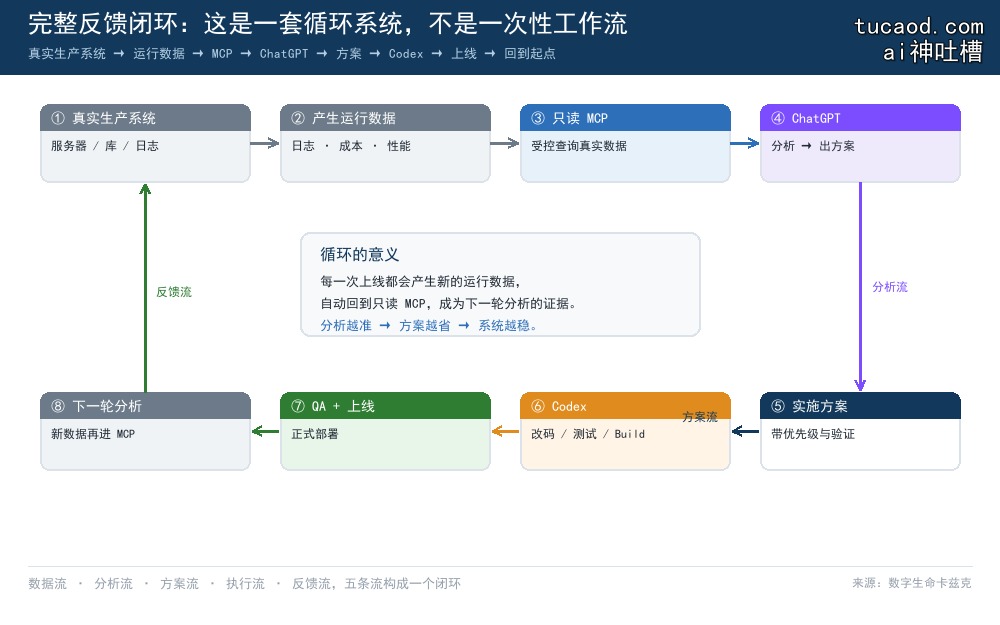
Task: Click the source credit 来源：数字生命卡兹克
Action: coord(912,583)
